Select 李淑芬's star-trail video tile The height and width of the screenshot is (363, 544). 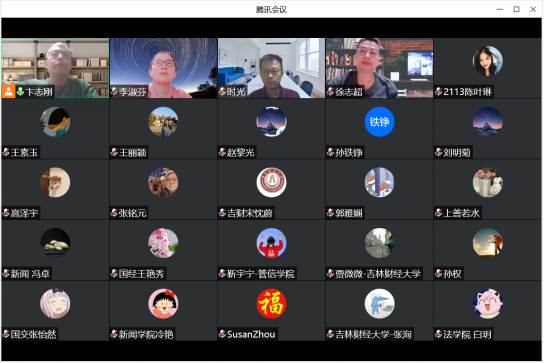pos(163,68)
